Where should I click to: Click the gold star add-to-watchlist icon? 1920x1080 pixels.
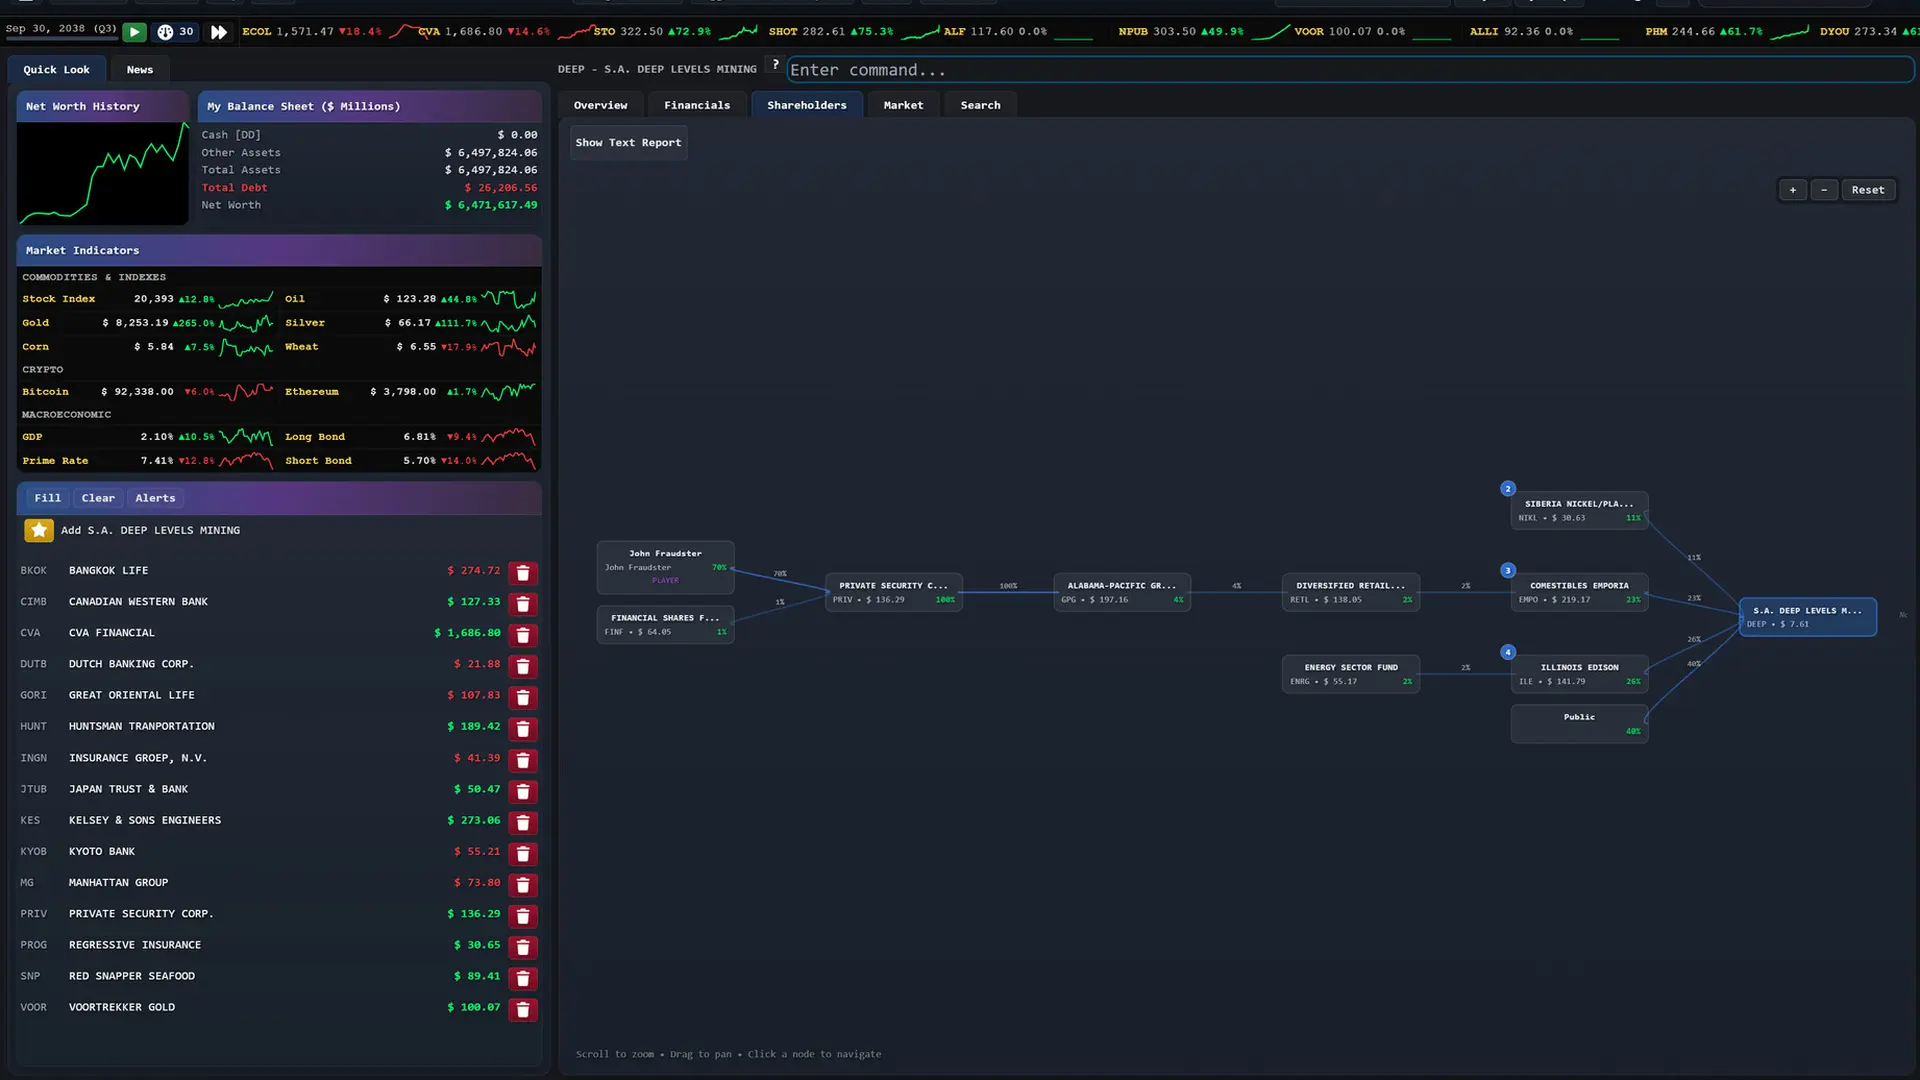(39, 531)
